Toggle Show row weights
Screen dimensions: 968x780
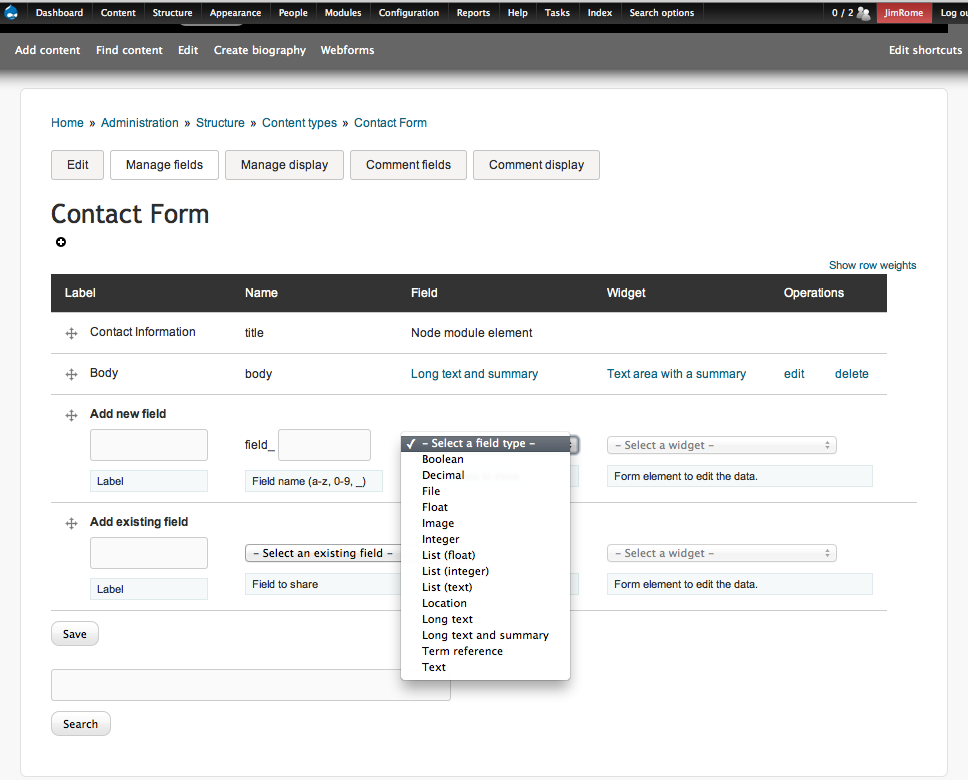pos(872,265)
